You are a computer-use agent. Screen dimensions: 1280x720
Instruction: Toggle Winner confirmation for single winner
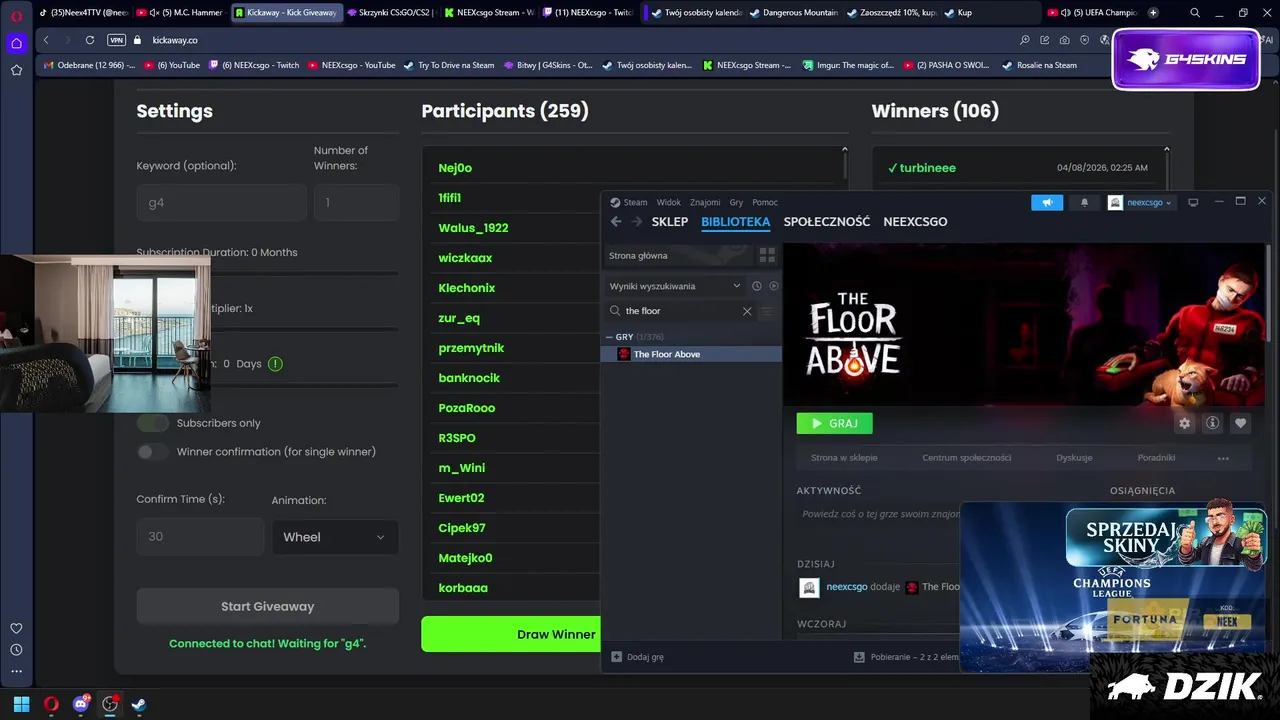tap(152, 451)
